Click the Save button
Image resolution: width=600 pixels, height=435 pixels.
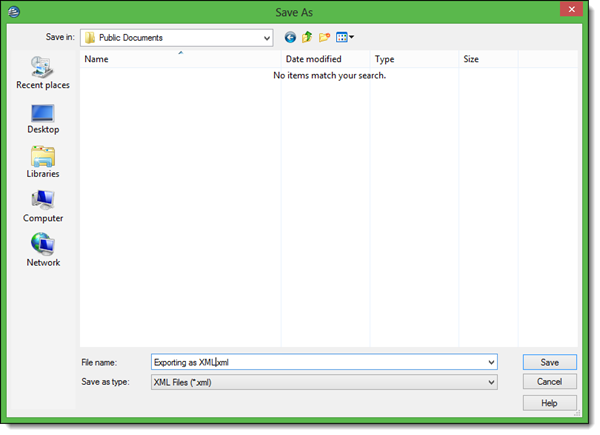click(549, 362)
